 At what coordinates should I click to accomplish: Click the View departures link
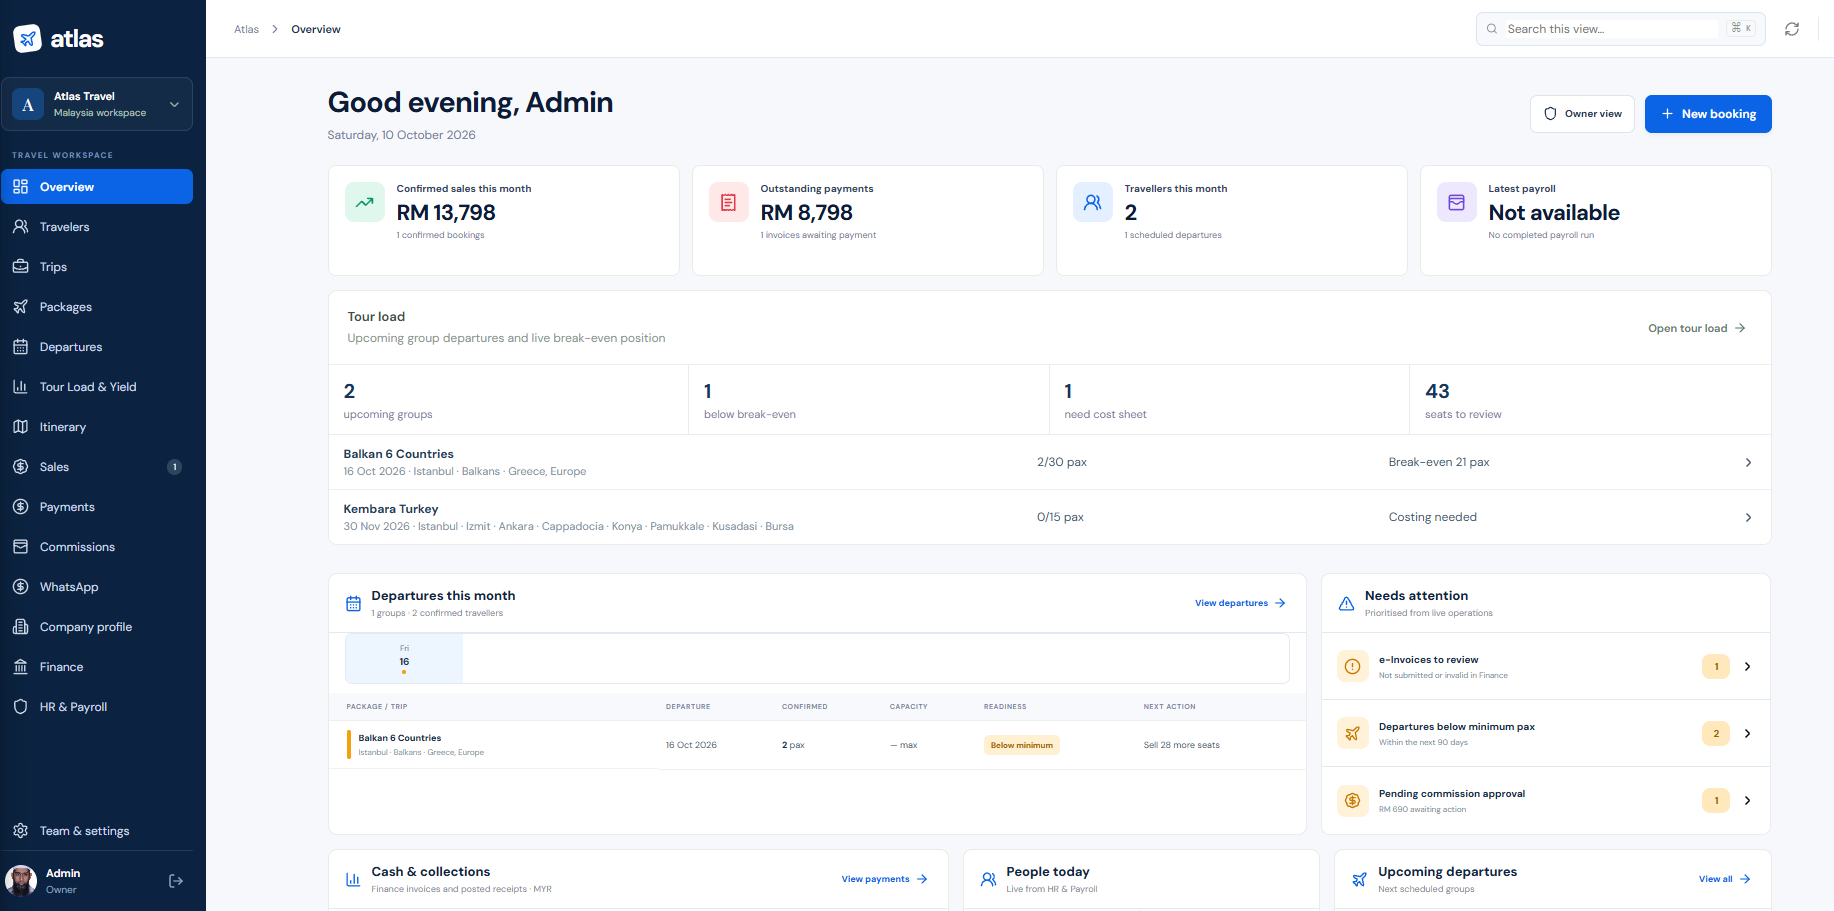(1240, 603)
